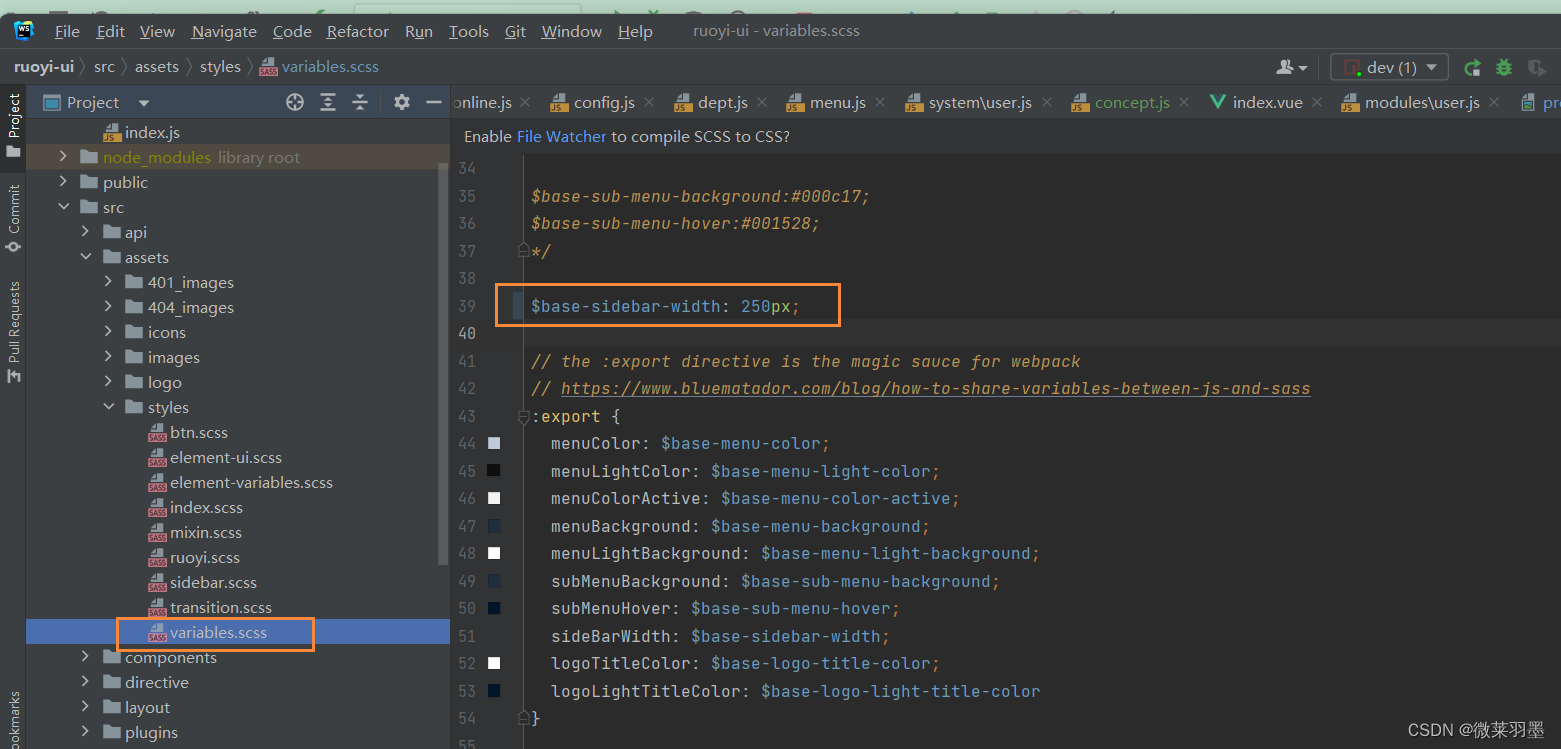
Task: Open the Git menu
Action: 515,31
